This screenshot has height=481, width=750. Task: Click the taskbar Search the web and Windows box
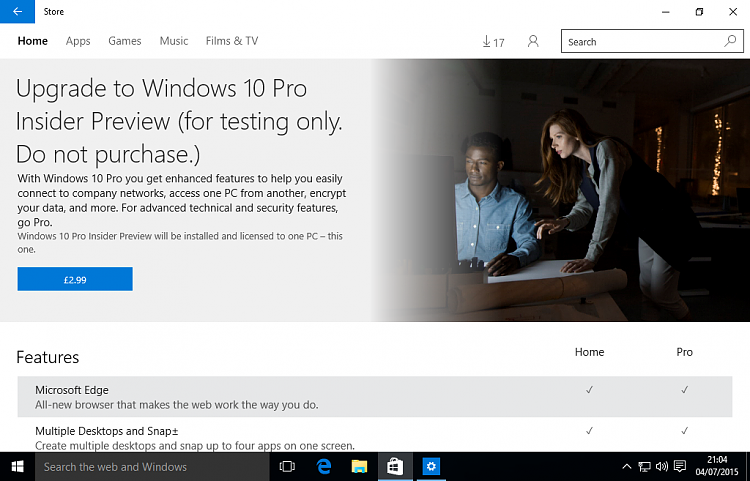[x=150, y=466]
